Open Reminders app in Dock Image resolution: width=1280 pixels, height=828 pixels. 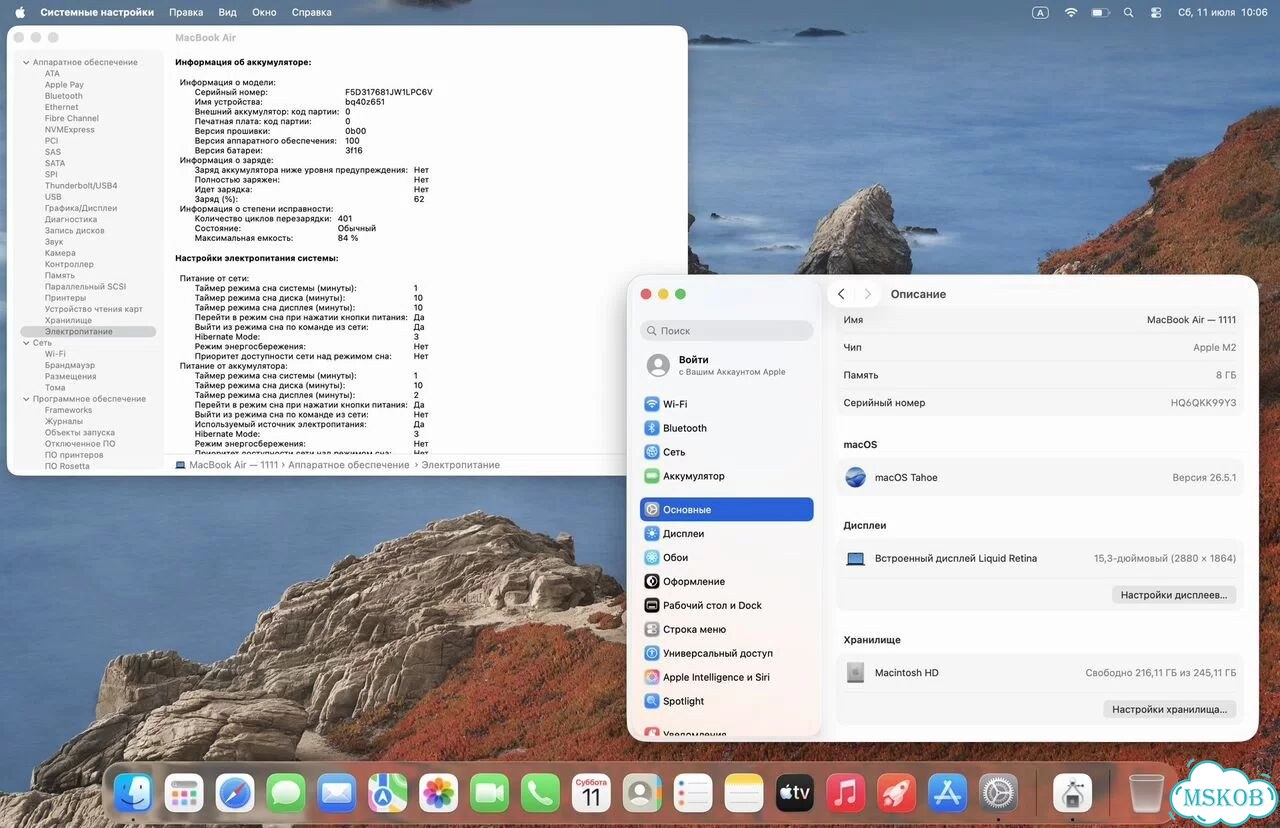pyautogui.click(x=693, y=794)
